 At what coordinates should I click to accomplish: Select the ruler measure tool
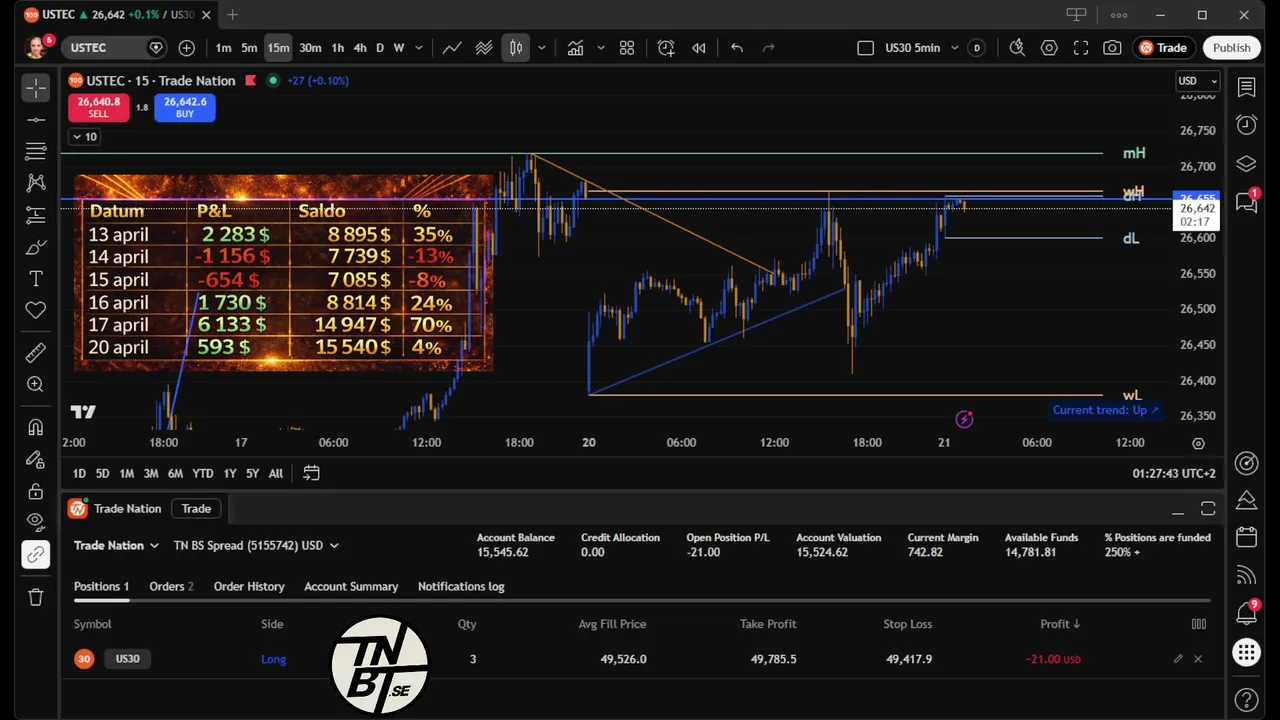click(36, 352)
